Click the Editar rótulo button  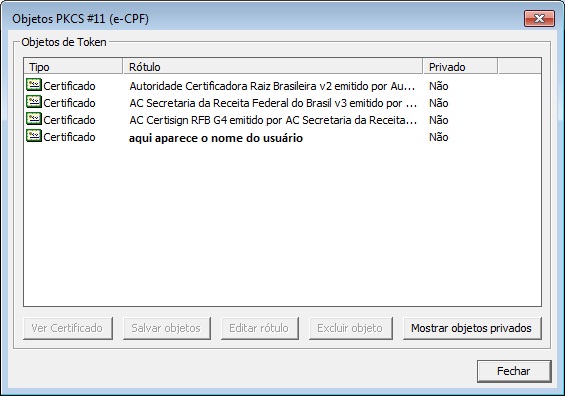point(260,328)
